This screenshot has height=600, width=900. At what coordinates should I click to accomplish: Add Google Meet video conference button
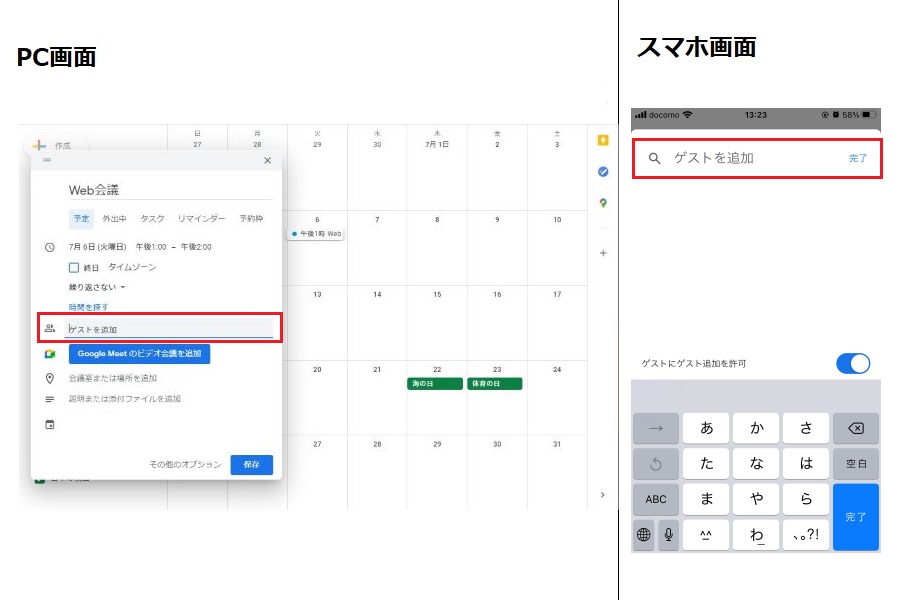pyautogui.click(x=139, y=354)
